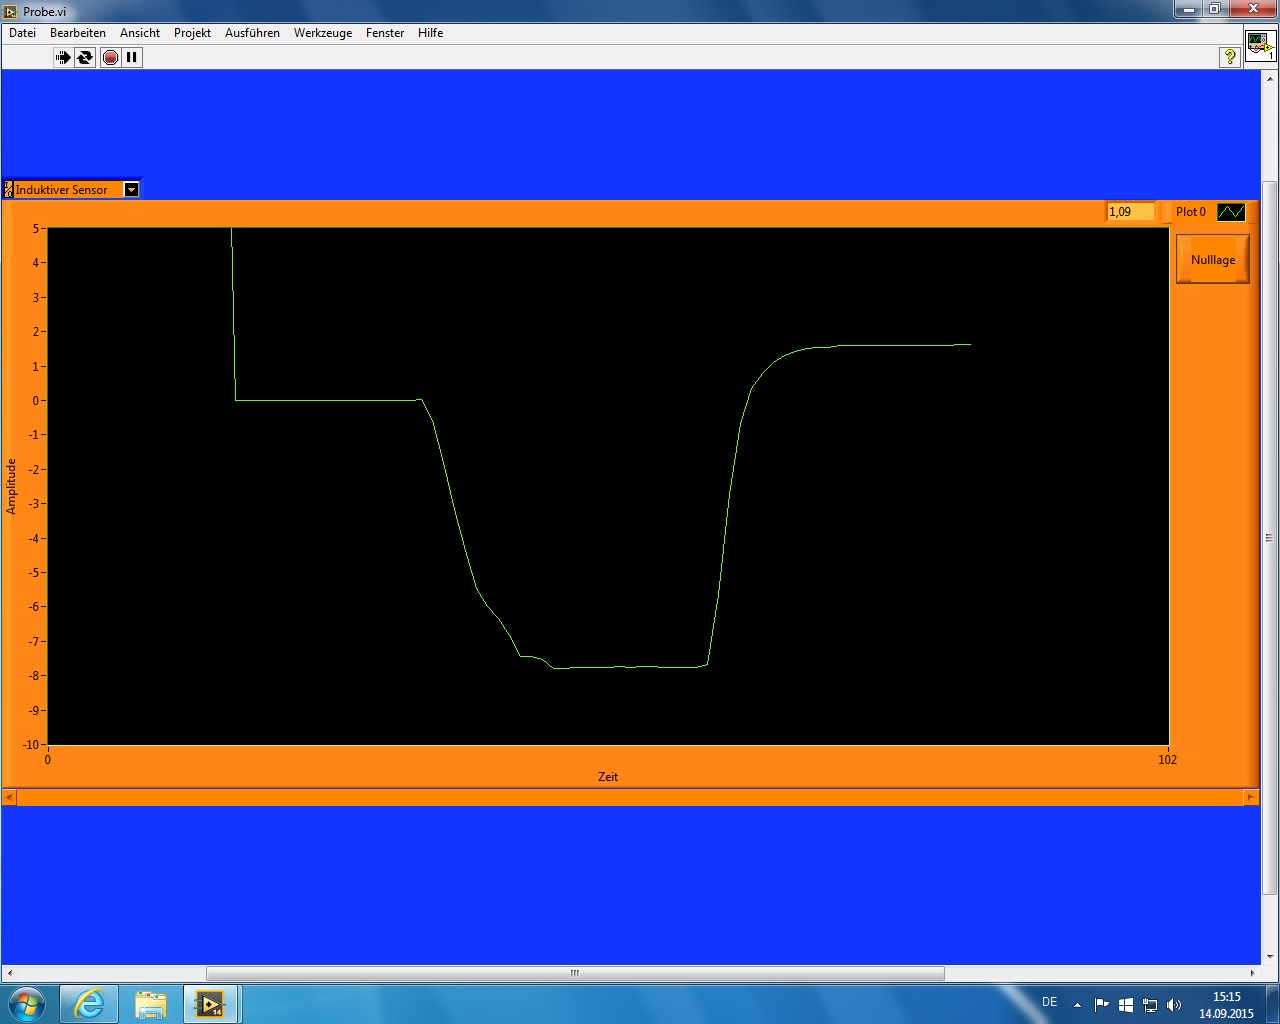Close the Probe.vi window
This screenshot has width=1280, height=1024.
(x=1253, y=9)
